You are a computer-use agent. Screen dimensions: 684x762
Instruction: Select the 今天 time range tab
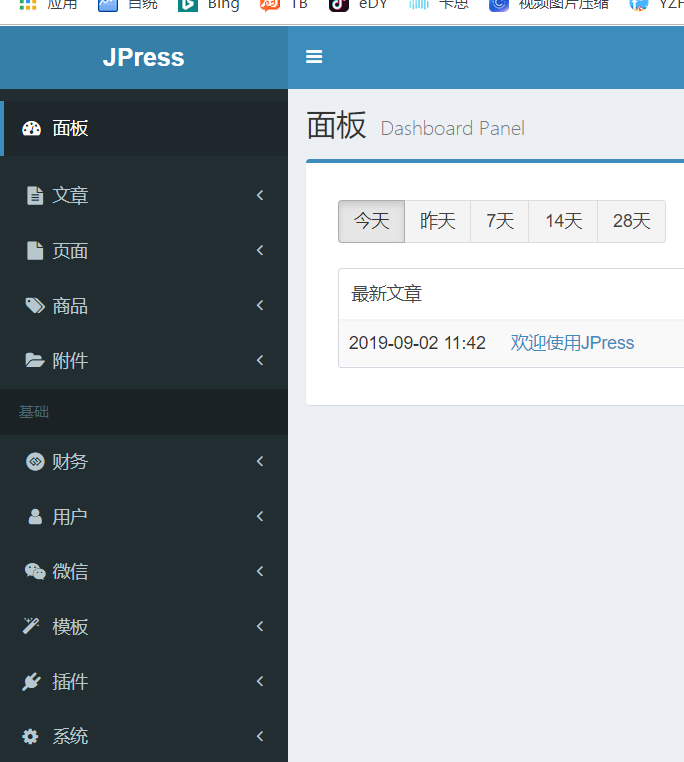[371, 221]
